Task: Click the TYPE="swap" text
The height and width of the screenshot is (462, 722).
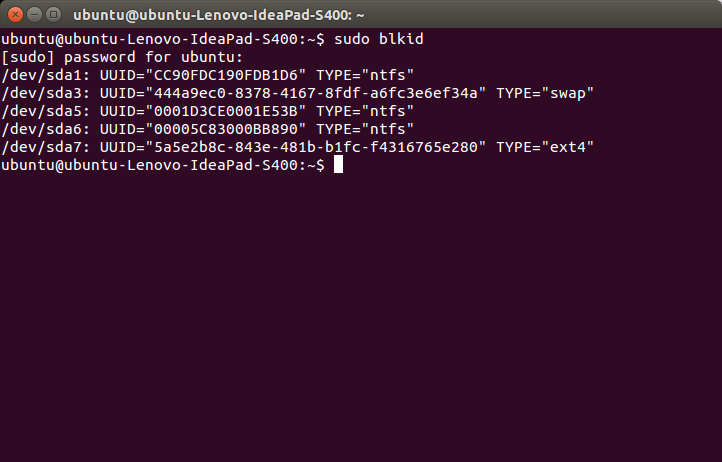Action: coord(545,92)
